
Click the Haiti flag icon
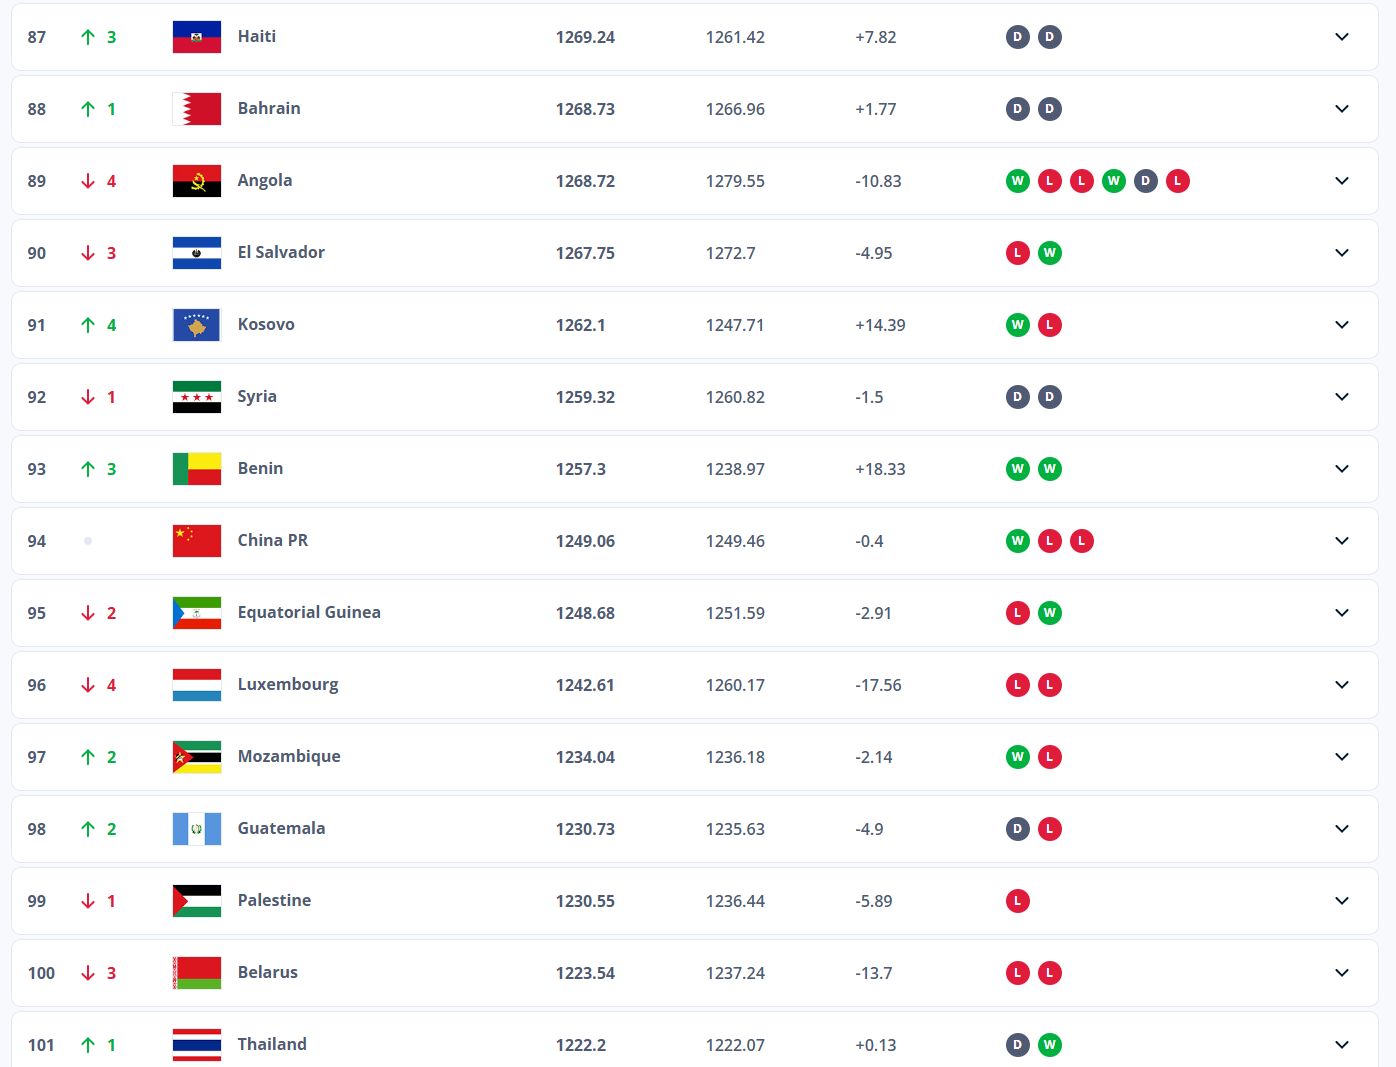(x=196, y=37)
